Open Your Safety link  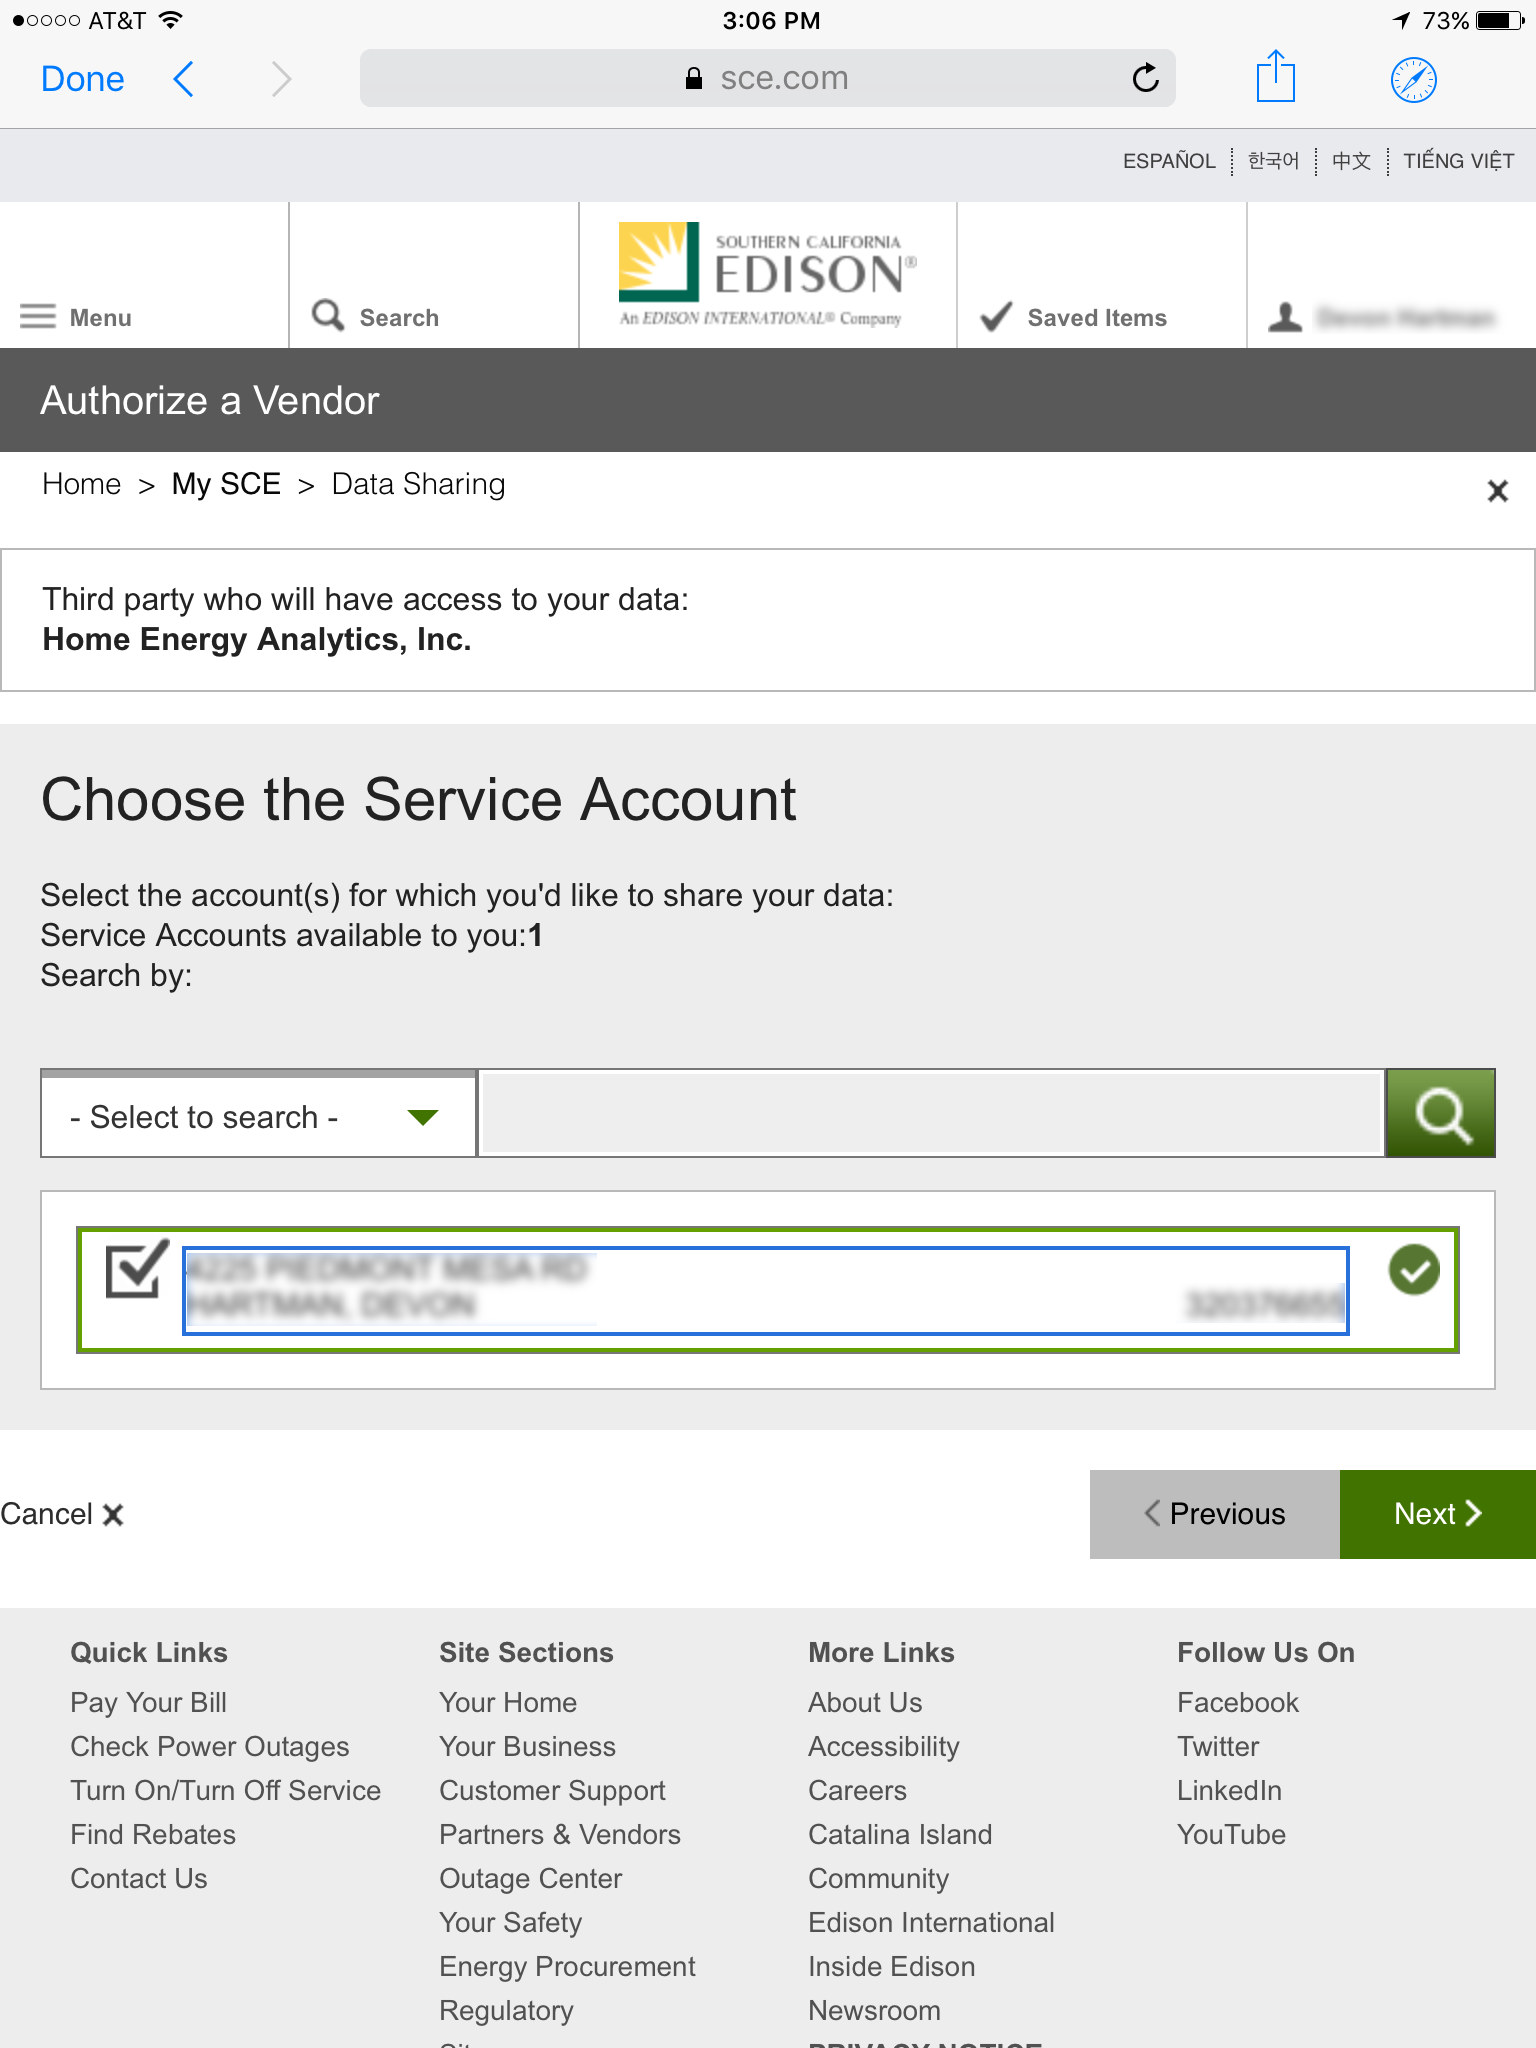(510, 1922)
